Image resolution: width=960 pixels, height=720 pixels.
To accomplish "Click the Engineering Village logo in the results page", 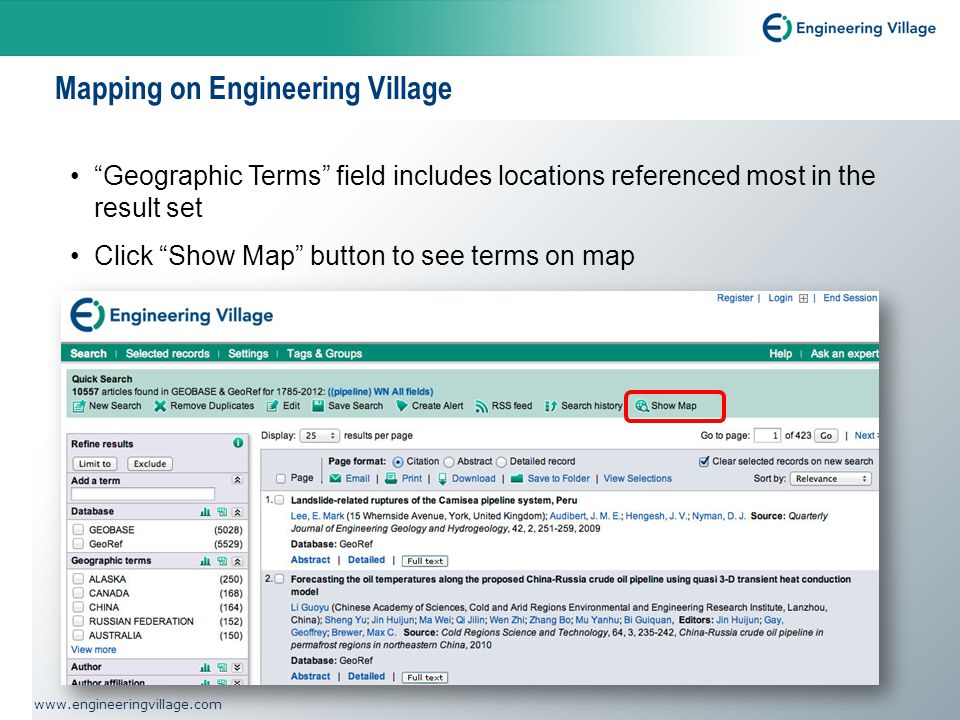I will [172, 315].
